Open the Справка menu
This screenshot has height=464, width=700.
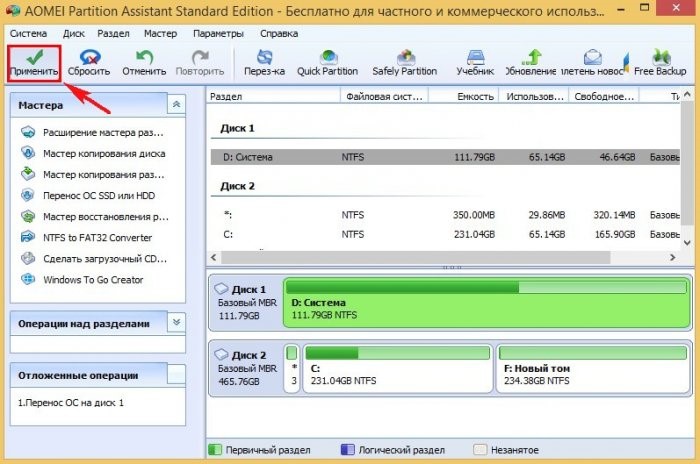[279, 33]
